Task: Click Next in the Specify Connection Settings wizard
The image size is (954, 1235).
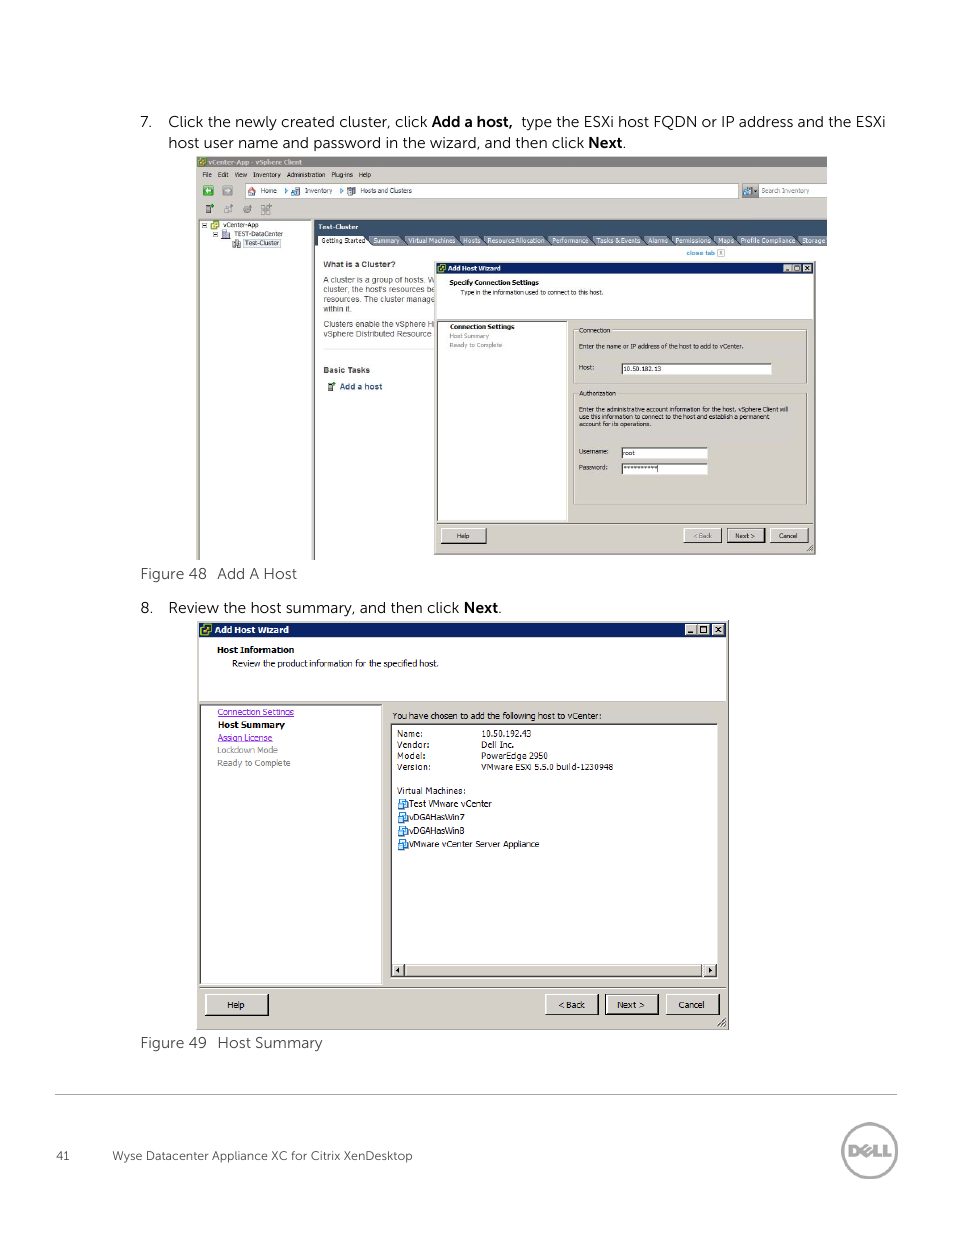Action: point(745,536)
